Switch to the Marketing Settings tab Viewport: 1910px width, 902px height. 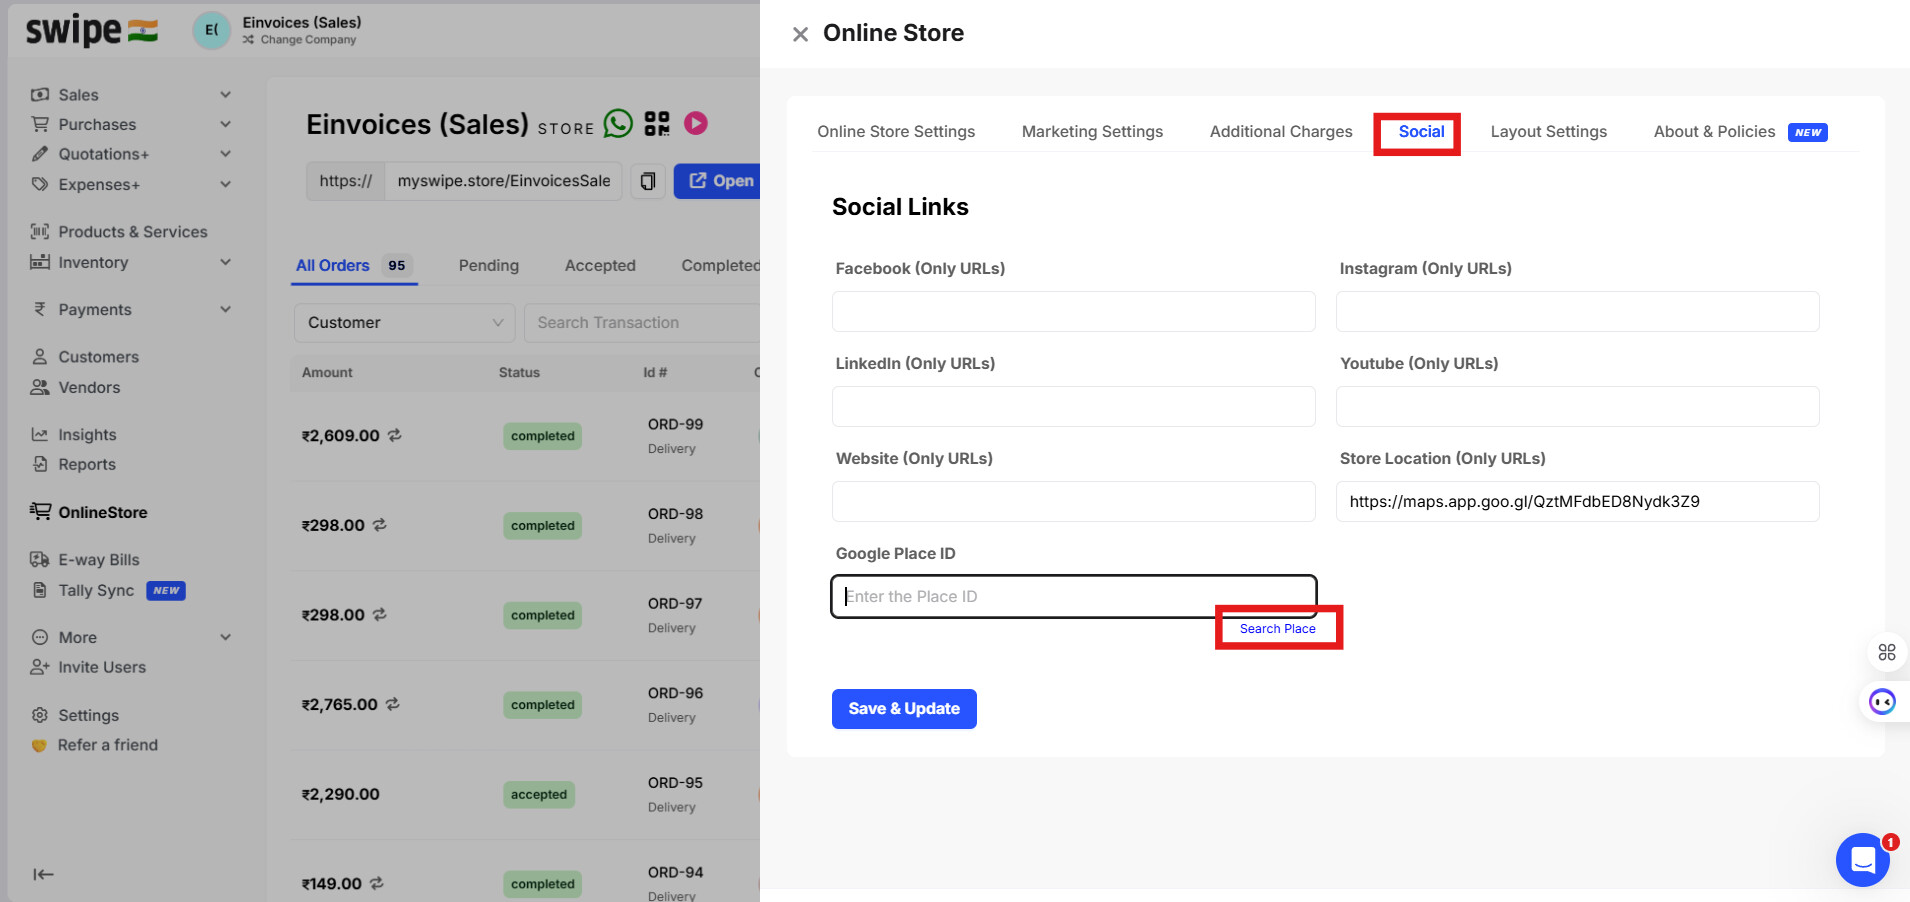pos(1092,132)
